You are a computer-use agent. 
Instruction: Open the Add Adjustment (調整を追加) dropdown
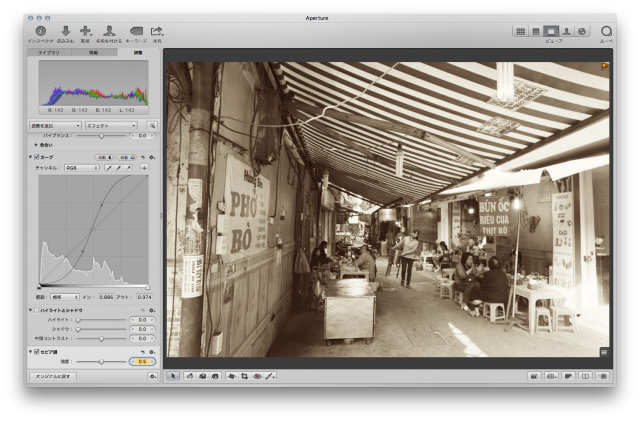(x=55, y=125)
